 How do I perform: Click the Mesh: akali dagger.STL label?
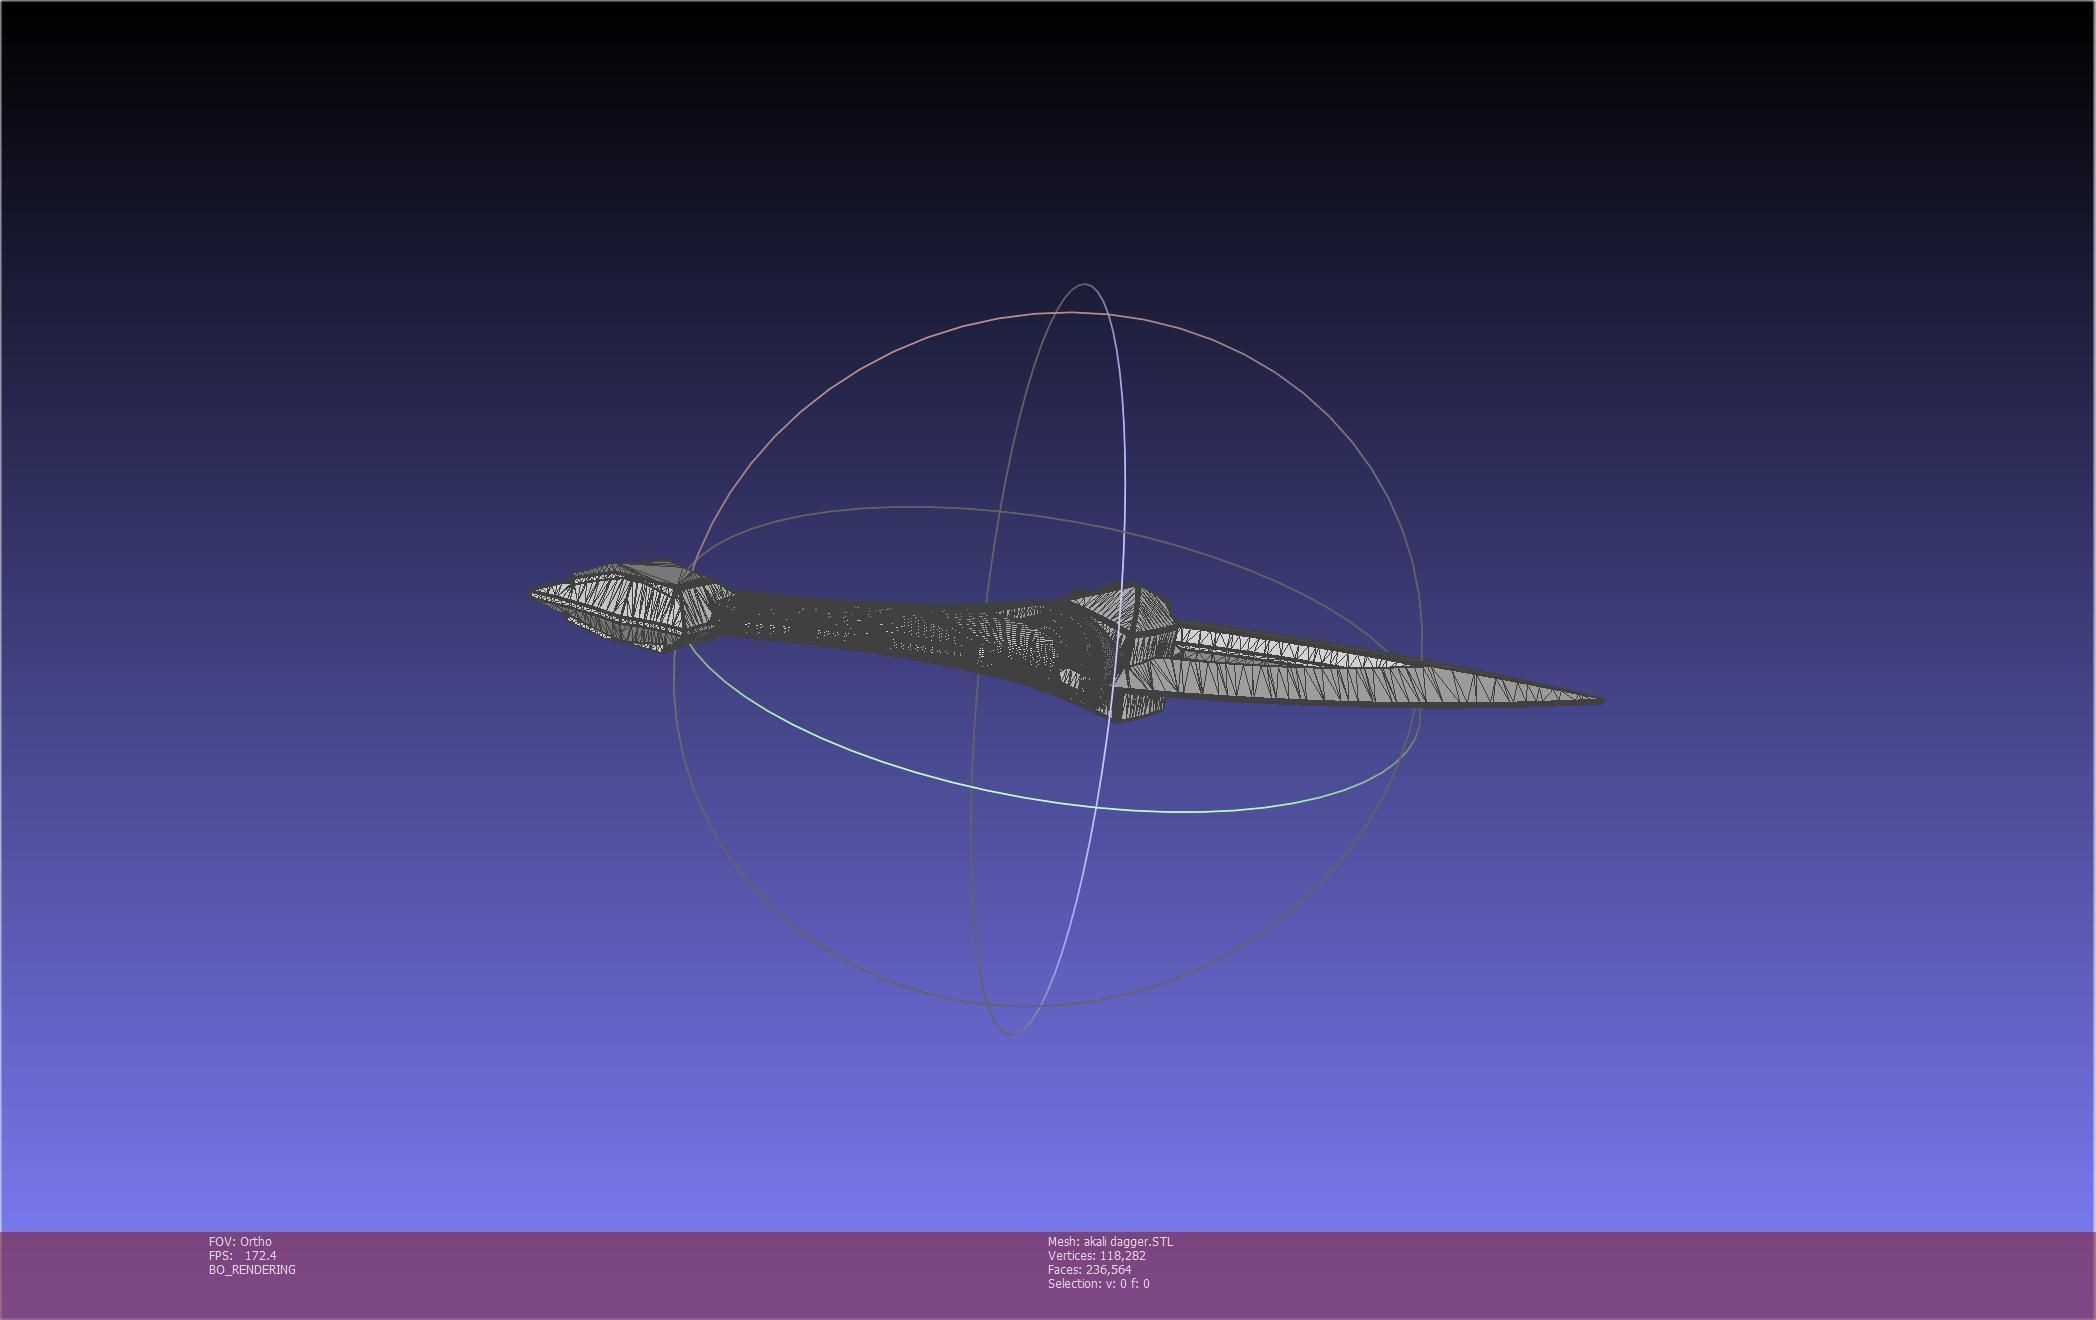coord(1110,1241)
